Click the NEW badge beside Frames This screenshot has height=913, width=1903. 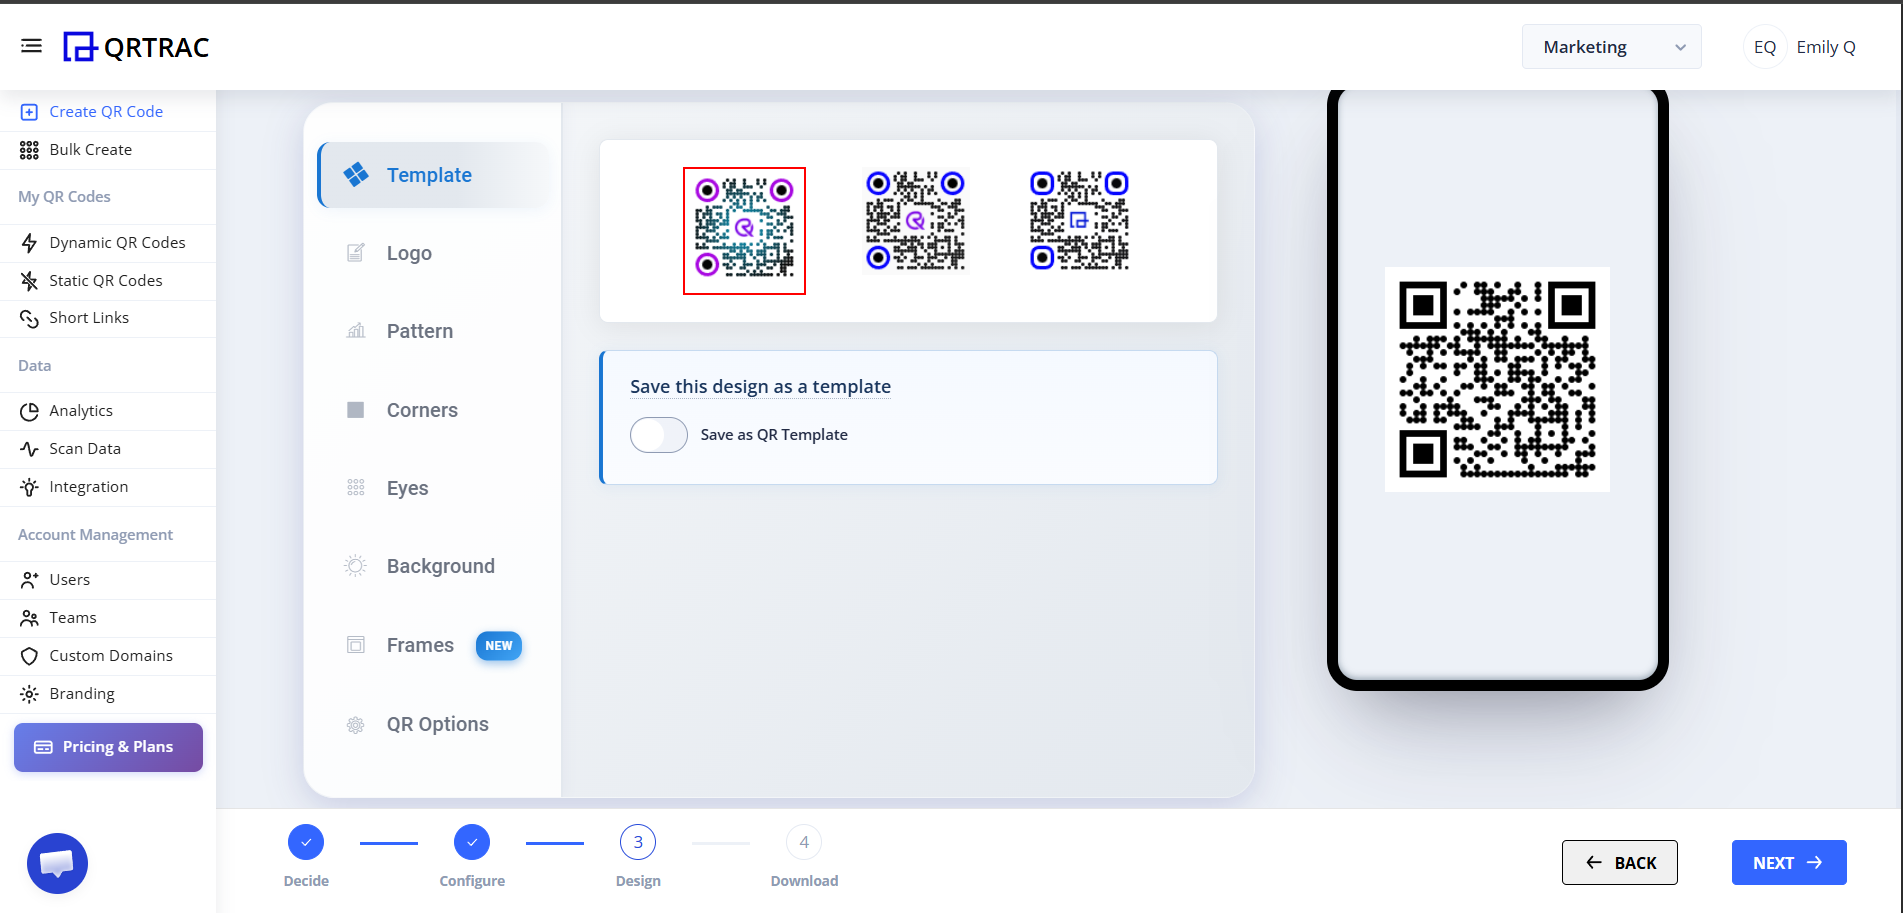click(499, 646)
